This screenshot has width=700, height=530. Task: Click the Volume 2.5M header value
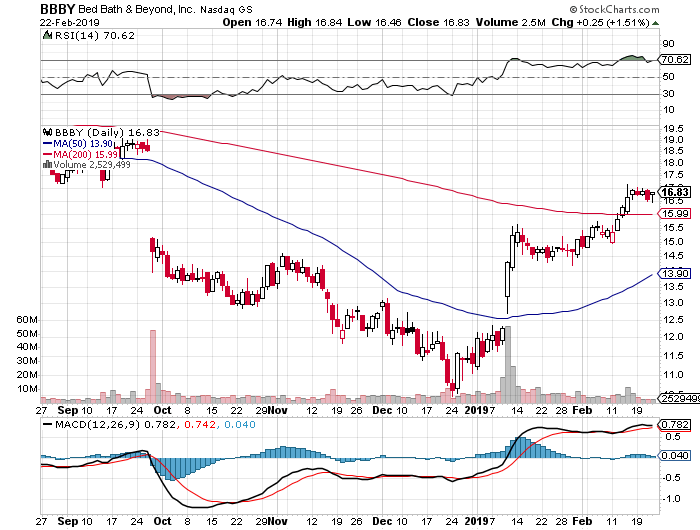pos(511,22)
